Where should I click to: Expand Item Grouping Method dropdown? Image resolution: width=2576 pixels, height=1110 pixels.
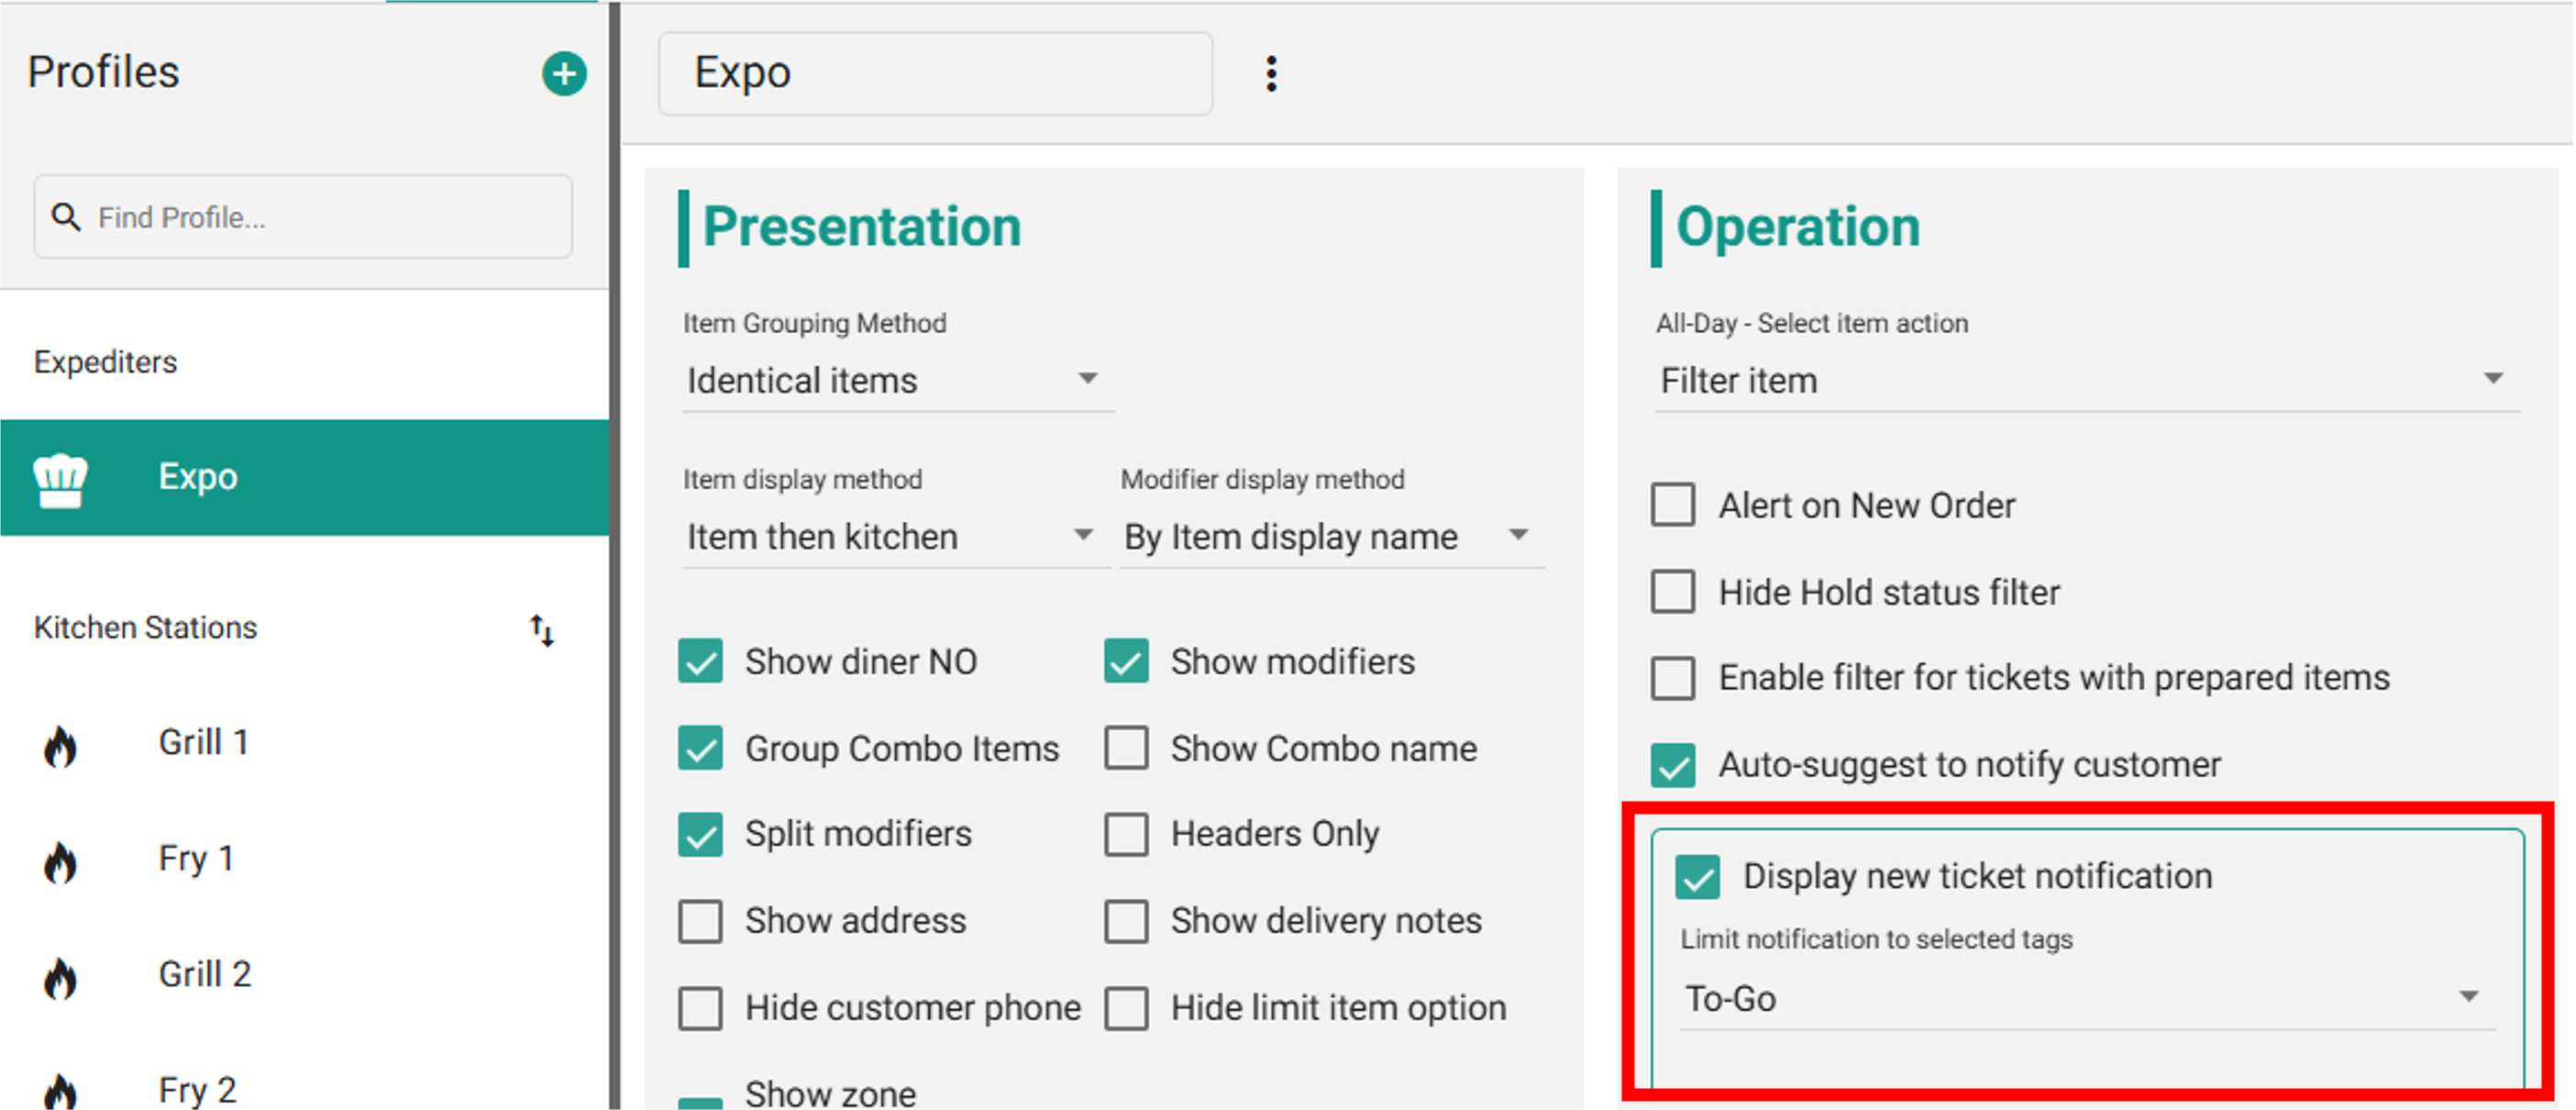point(896,381)
